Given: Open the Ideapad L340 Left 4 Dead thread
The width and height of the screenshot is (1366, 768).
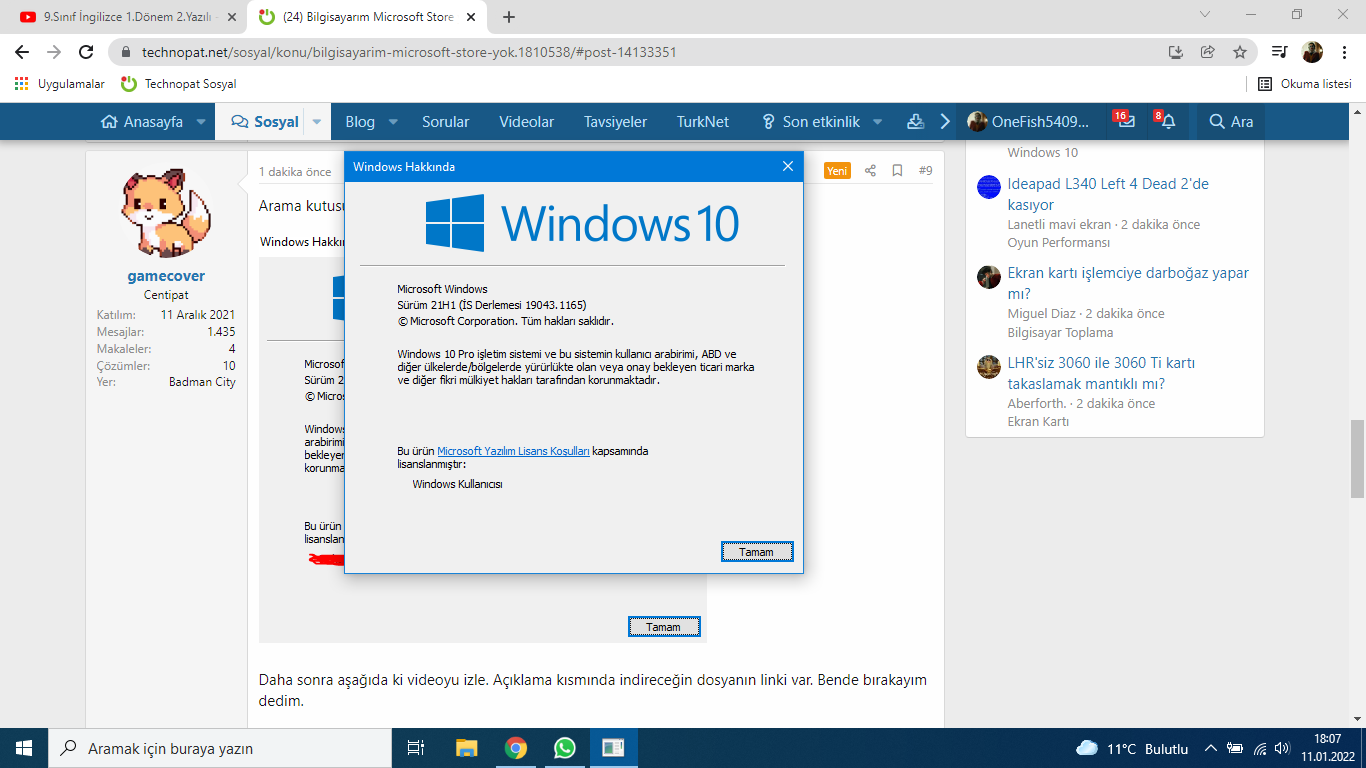Looking at the screenshot, I should tap(1108, 194).
